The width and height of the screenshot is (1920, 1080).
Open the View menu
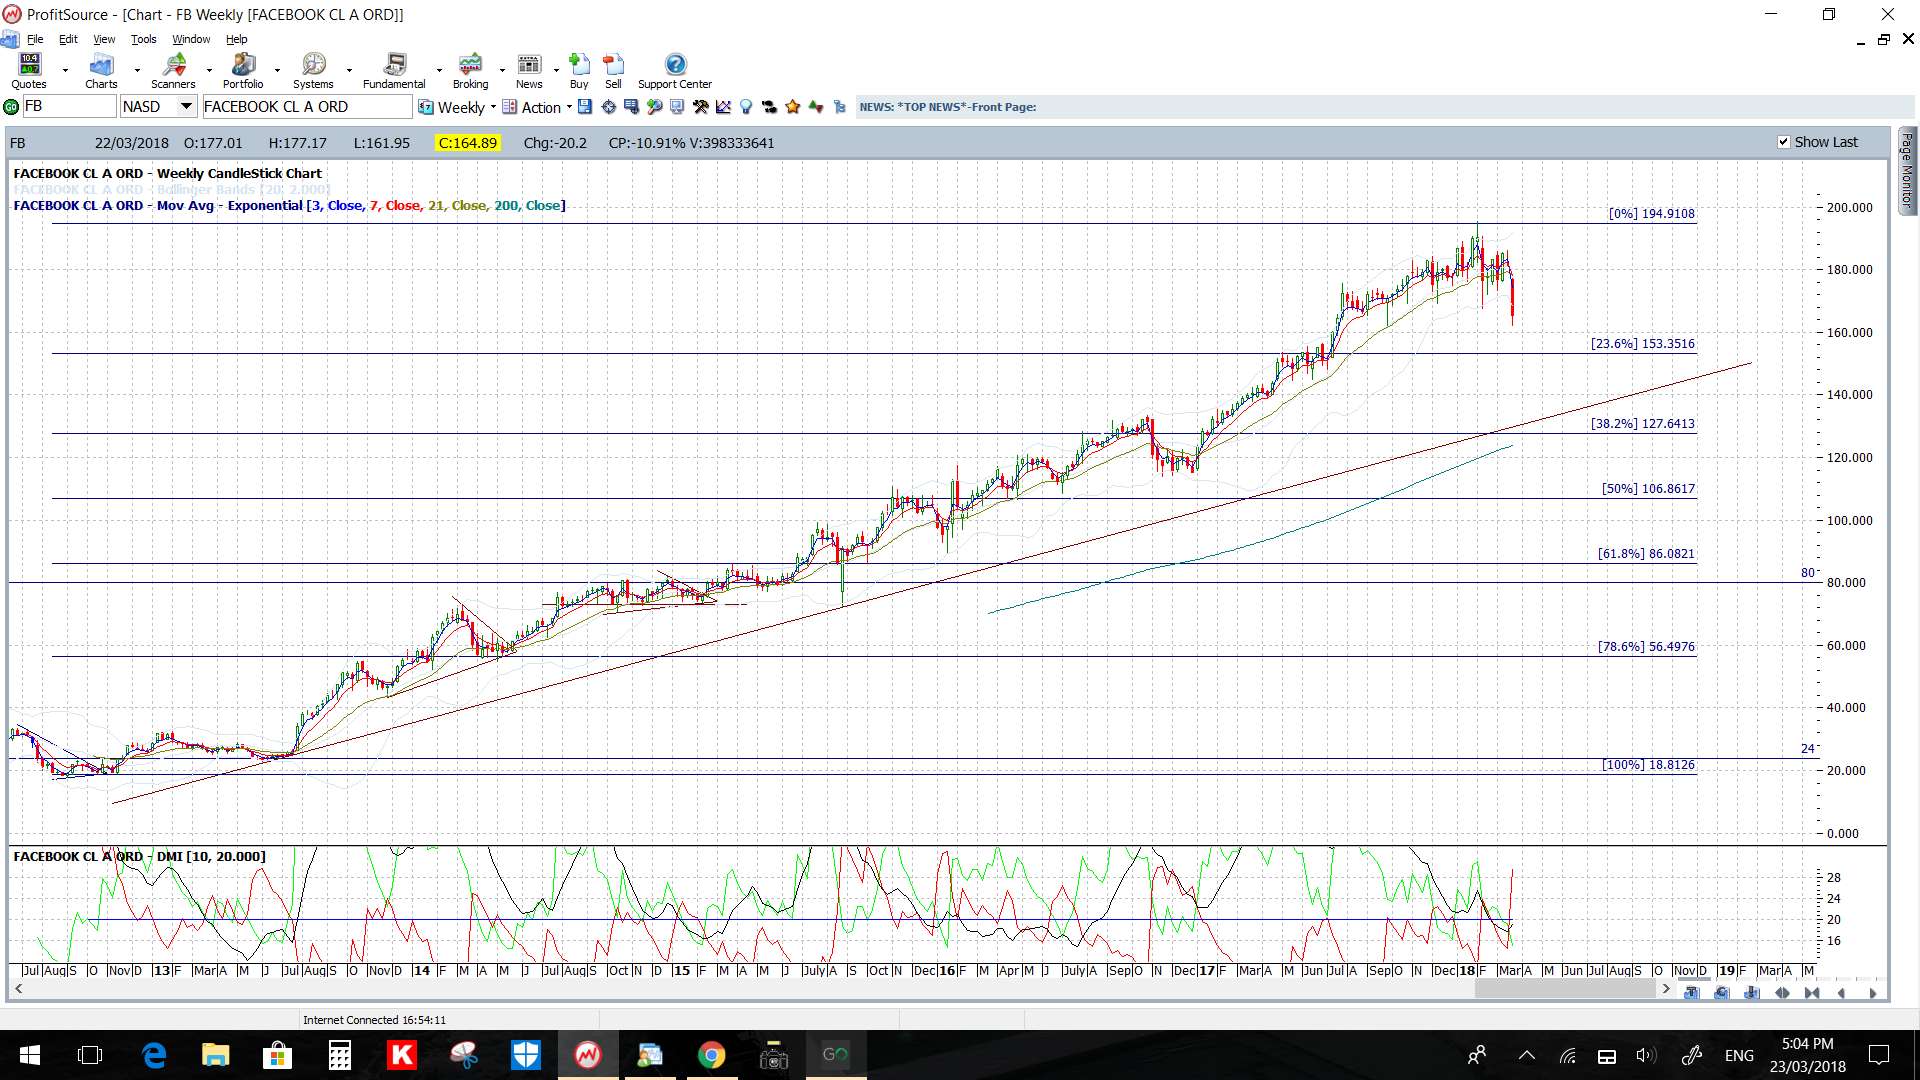104,39
